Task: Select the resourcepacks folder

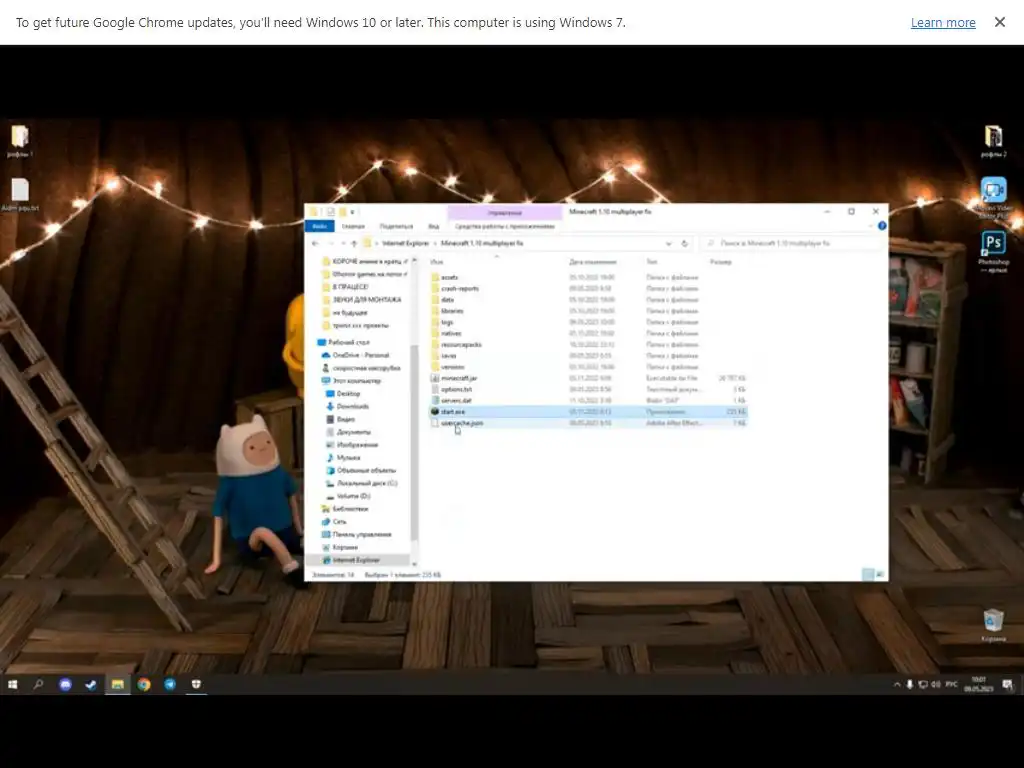Action: point(461,344)
